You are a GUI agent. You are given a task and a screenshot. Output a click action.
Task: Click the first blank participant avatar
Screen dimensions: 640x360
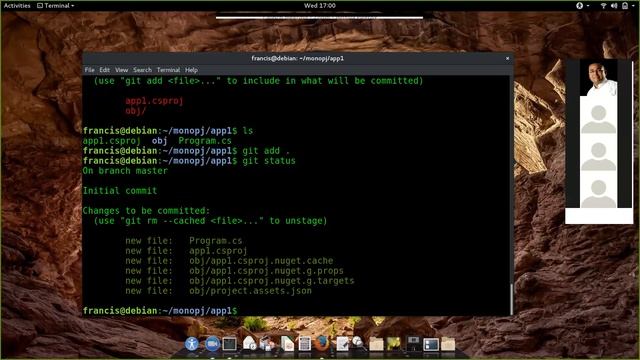(598, 119)
